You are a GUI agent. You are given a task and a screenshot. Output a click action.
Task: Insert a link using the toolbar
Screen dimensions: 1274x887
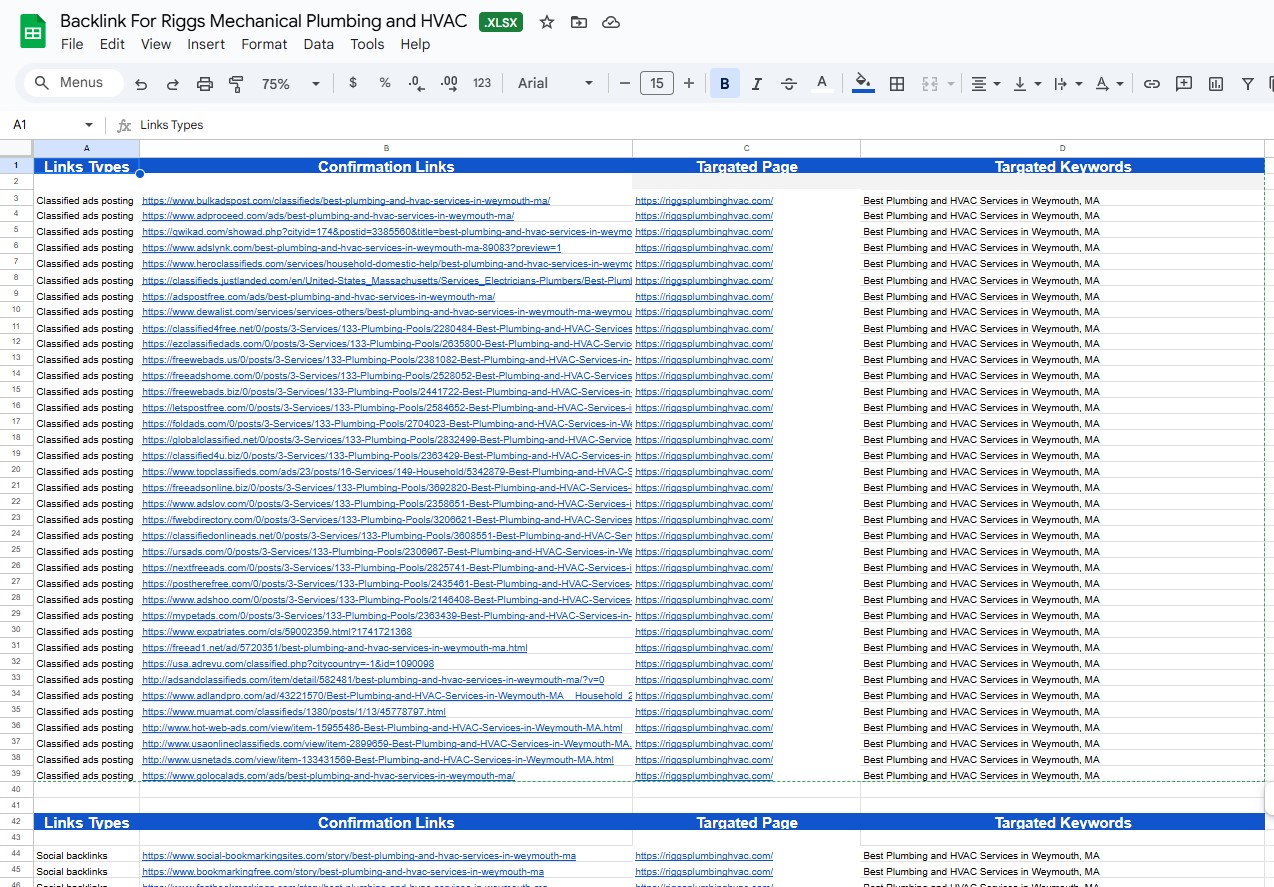1152,84
